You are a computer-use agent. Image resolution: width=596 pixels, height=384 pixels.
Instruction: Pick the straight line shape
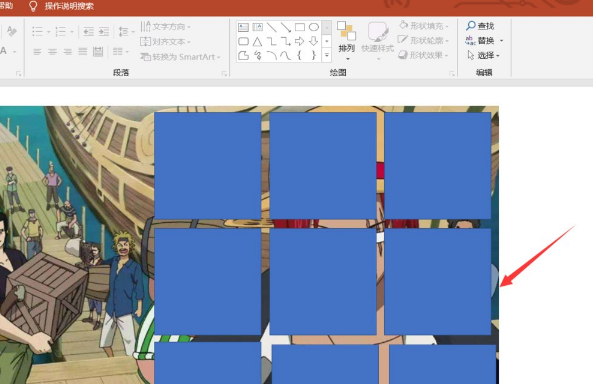click(x=271, y=27)
